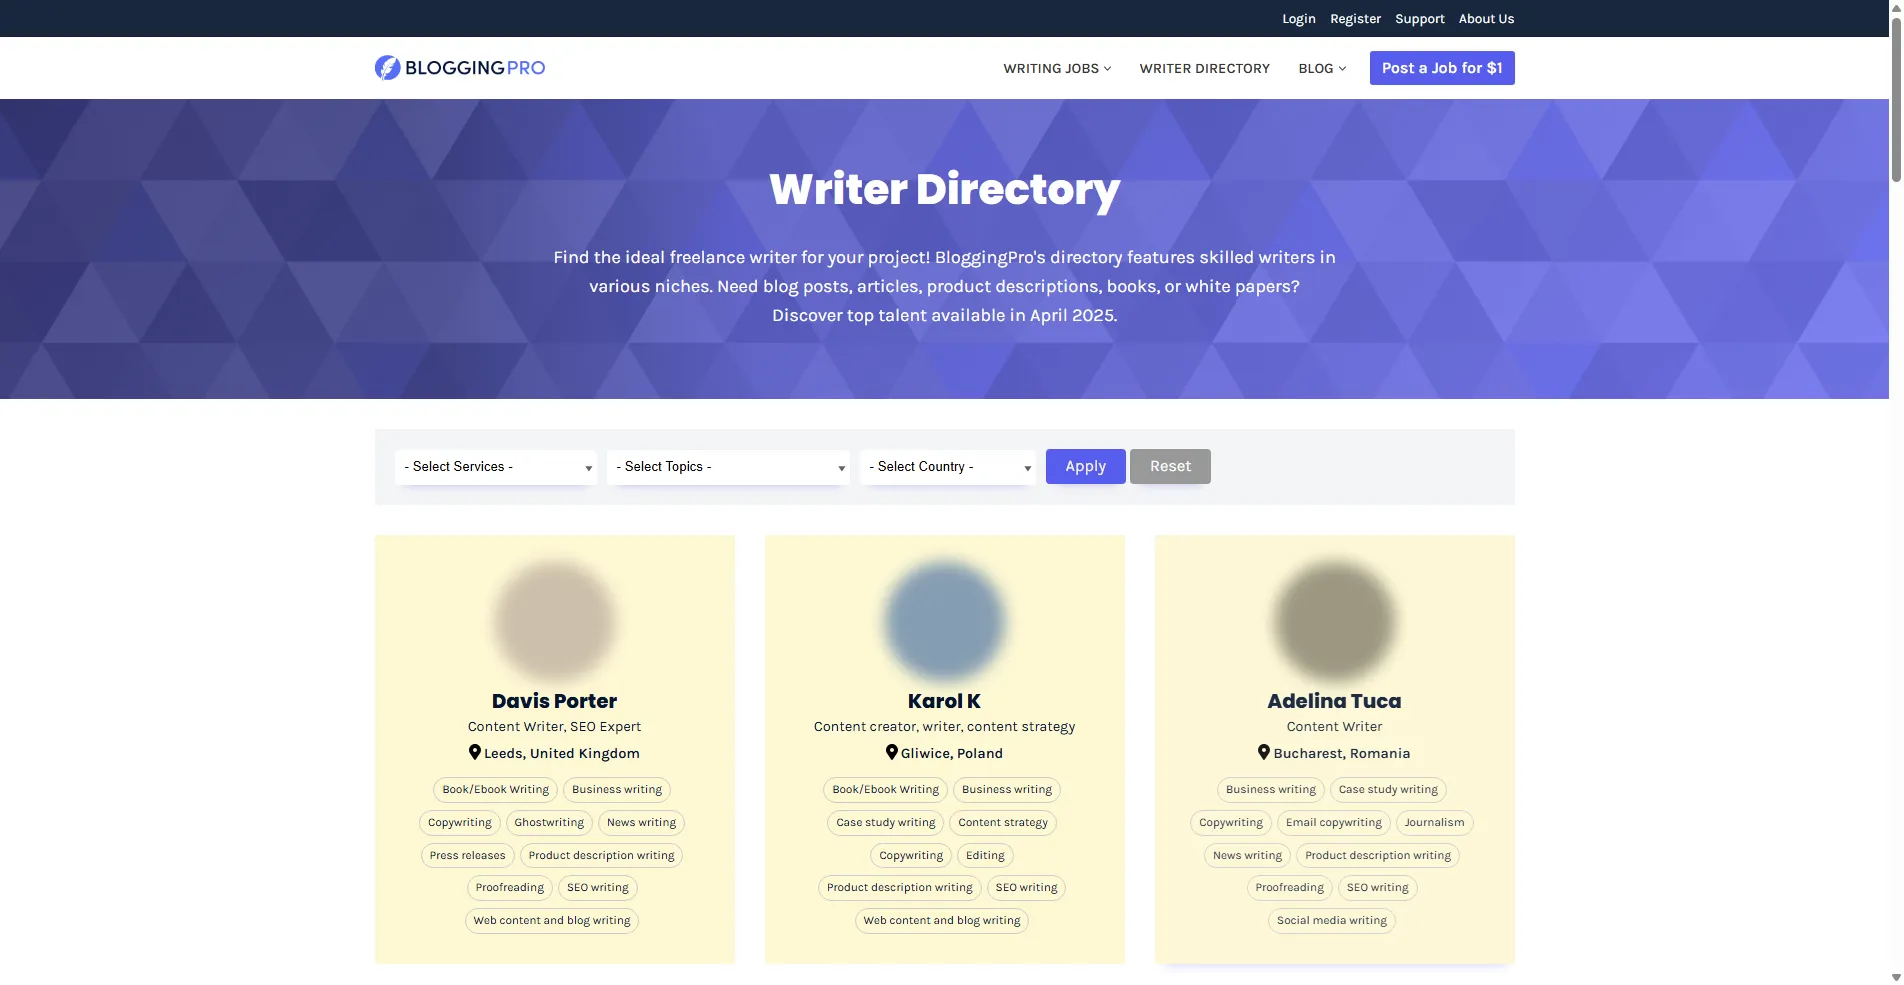Screen dimensions: 1904x985
Task: Click the location pin beside Gliwice, Poland
Action: click(x=892, y=752)
